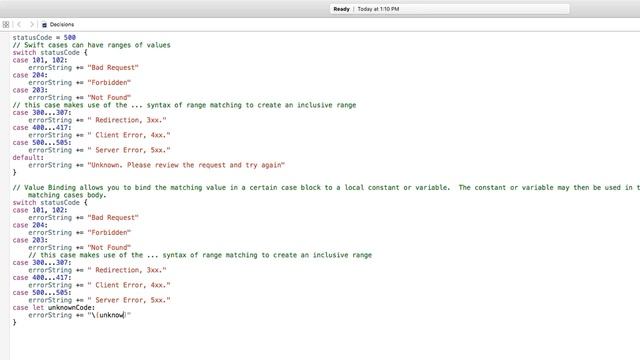This screenshot has height=360, width=640.
Task: Click the second 'switch statusCode {' line
Action: [x=50, y=203]
